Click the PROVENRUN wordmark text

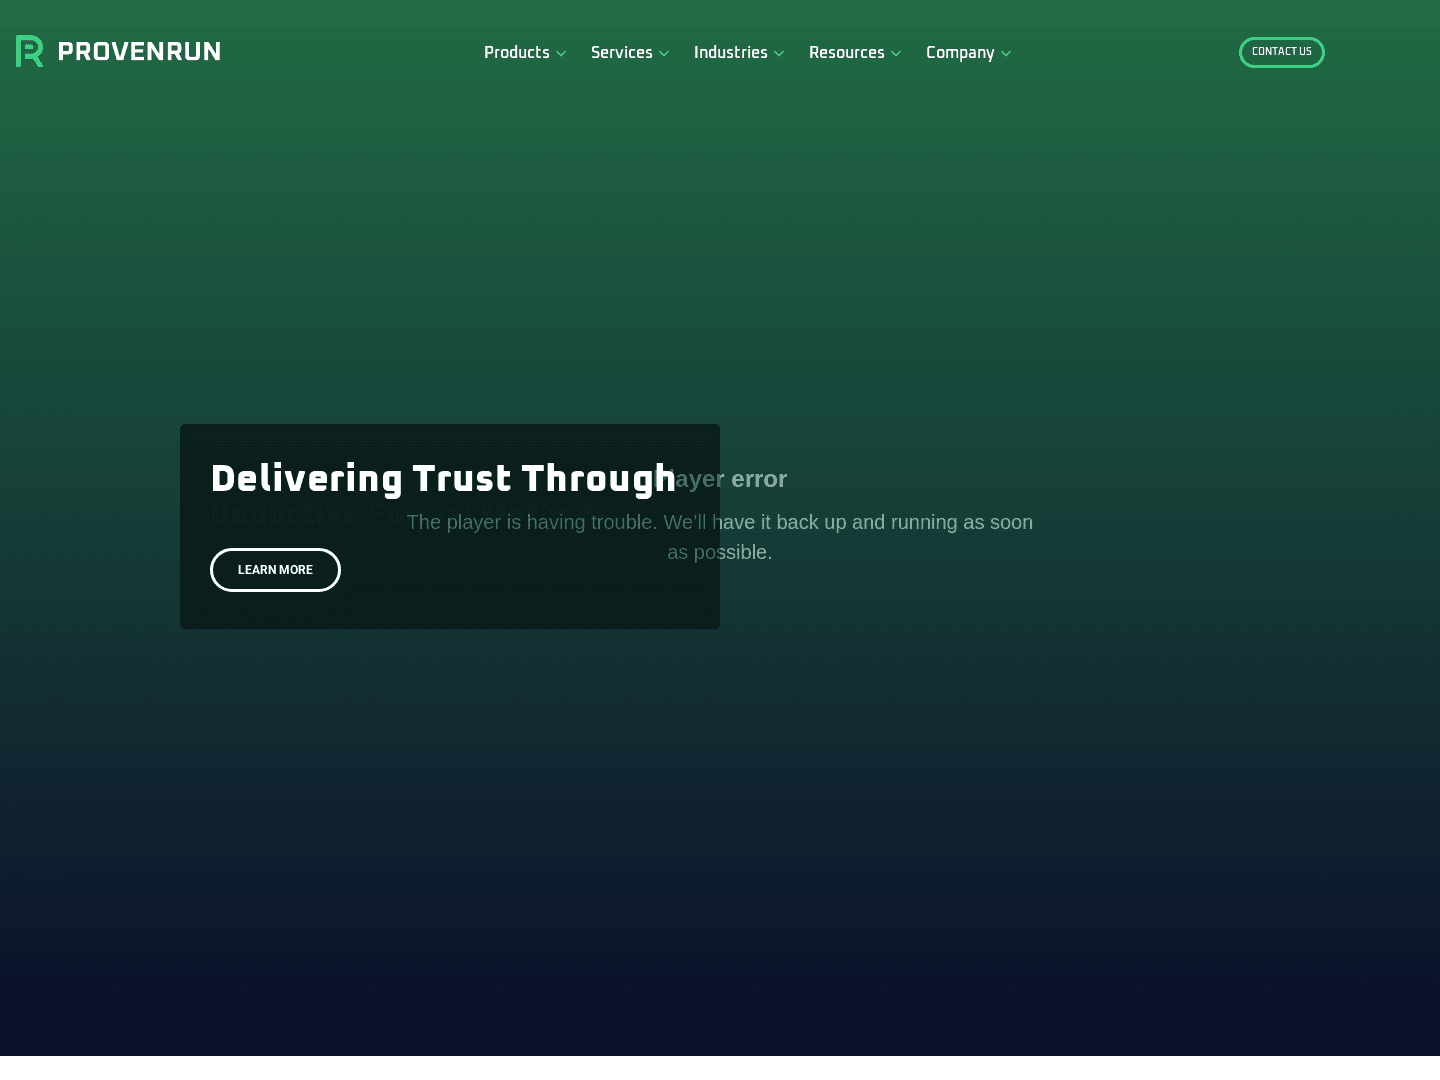pos(139,52)
